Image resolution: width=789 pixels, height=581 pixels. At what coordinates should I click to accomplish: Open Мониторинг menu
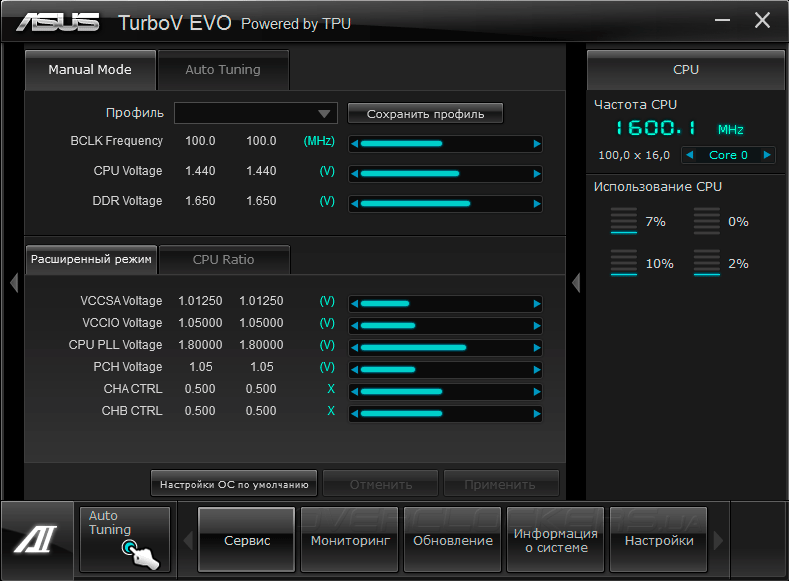(x=350, y=540)
